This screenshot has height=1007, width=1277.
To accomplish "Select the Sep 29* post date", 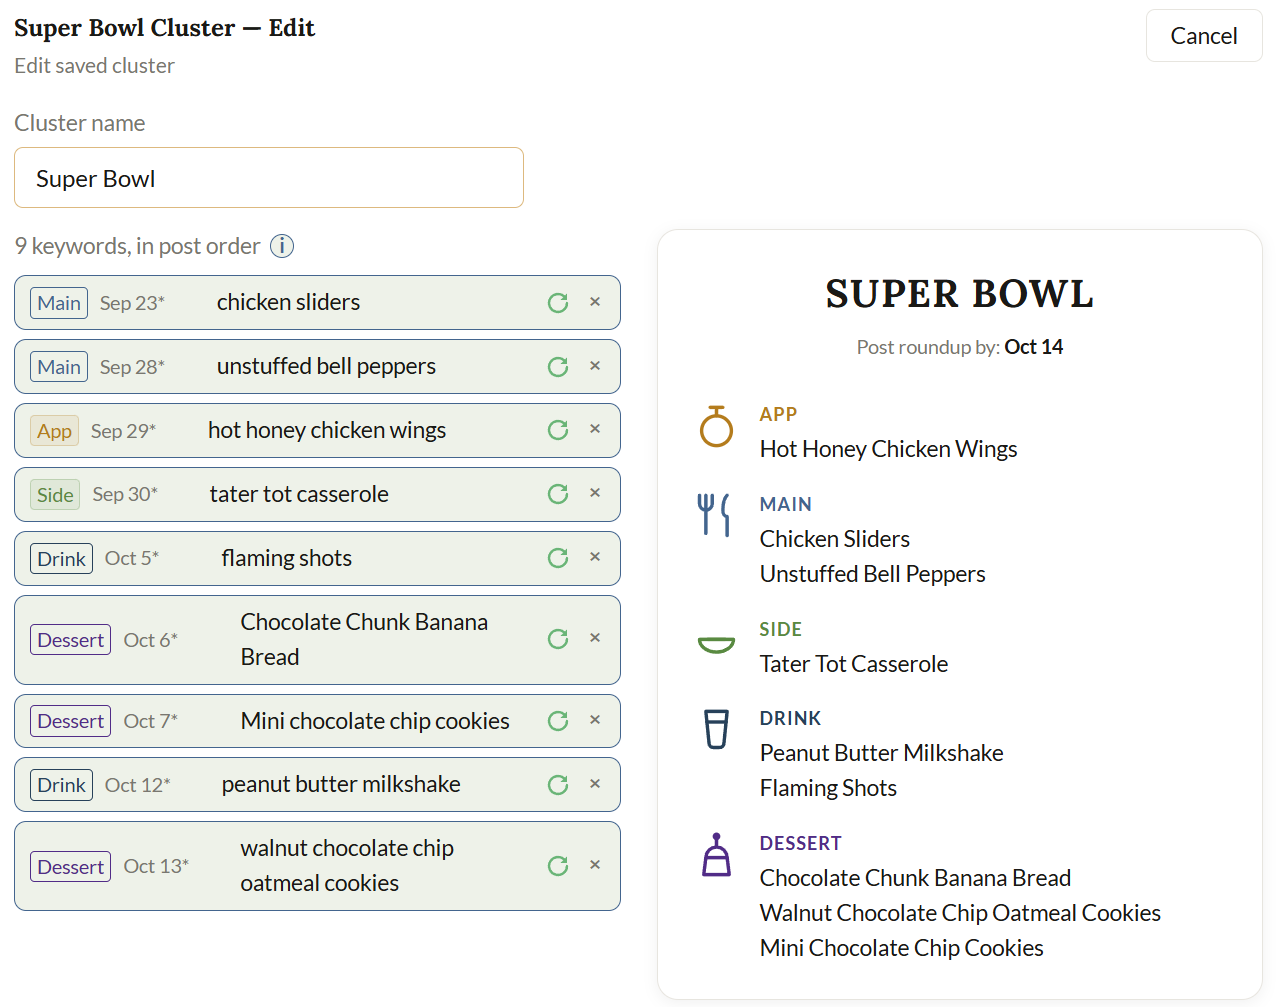I will coord(123,431).
